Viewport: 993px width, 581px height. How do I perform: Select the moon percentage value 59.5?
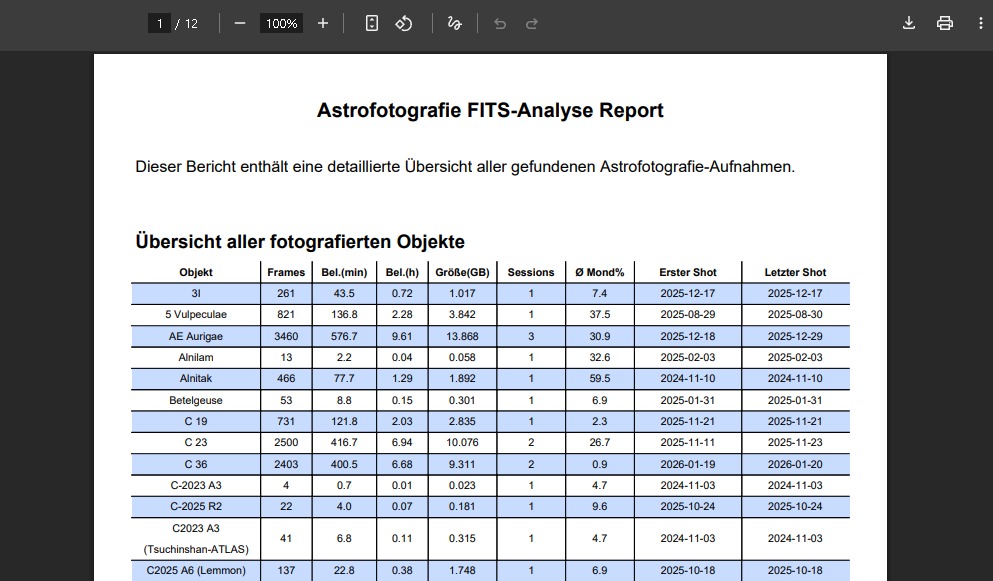[600, 379]
